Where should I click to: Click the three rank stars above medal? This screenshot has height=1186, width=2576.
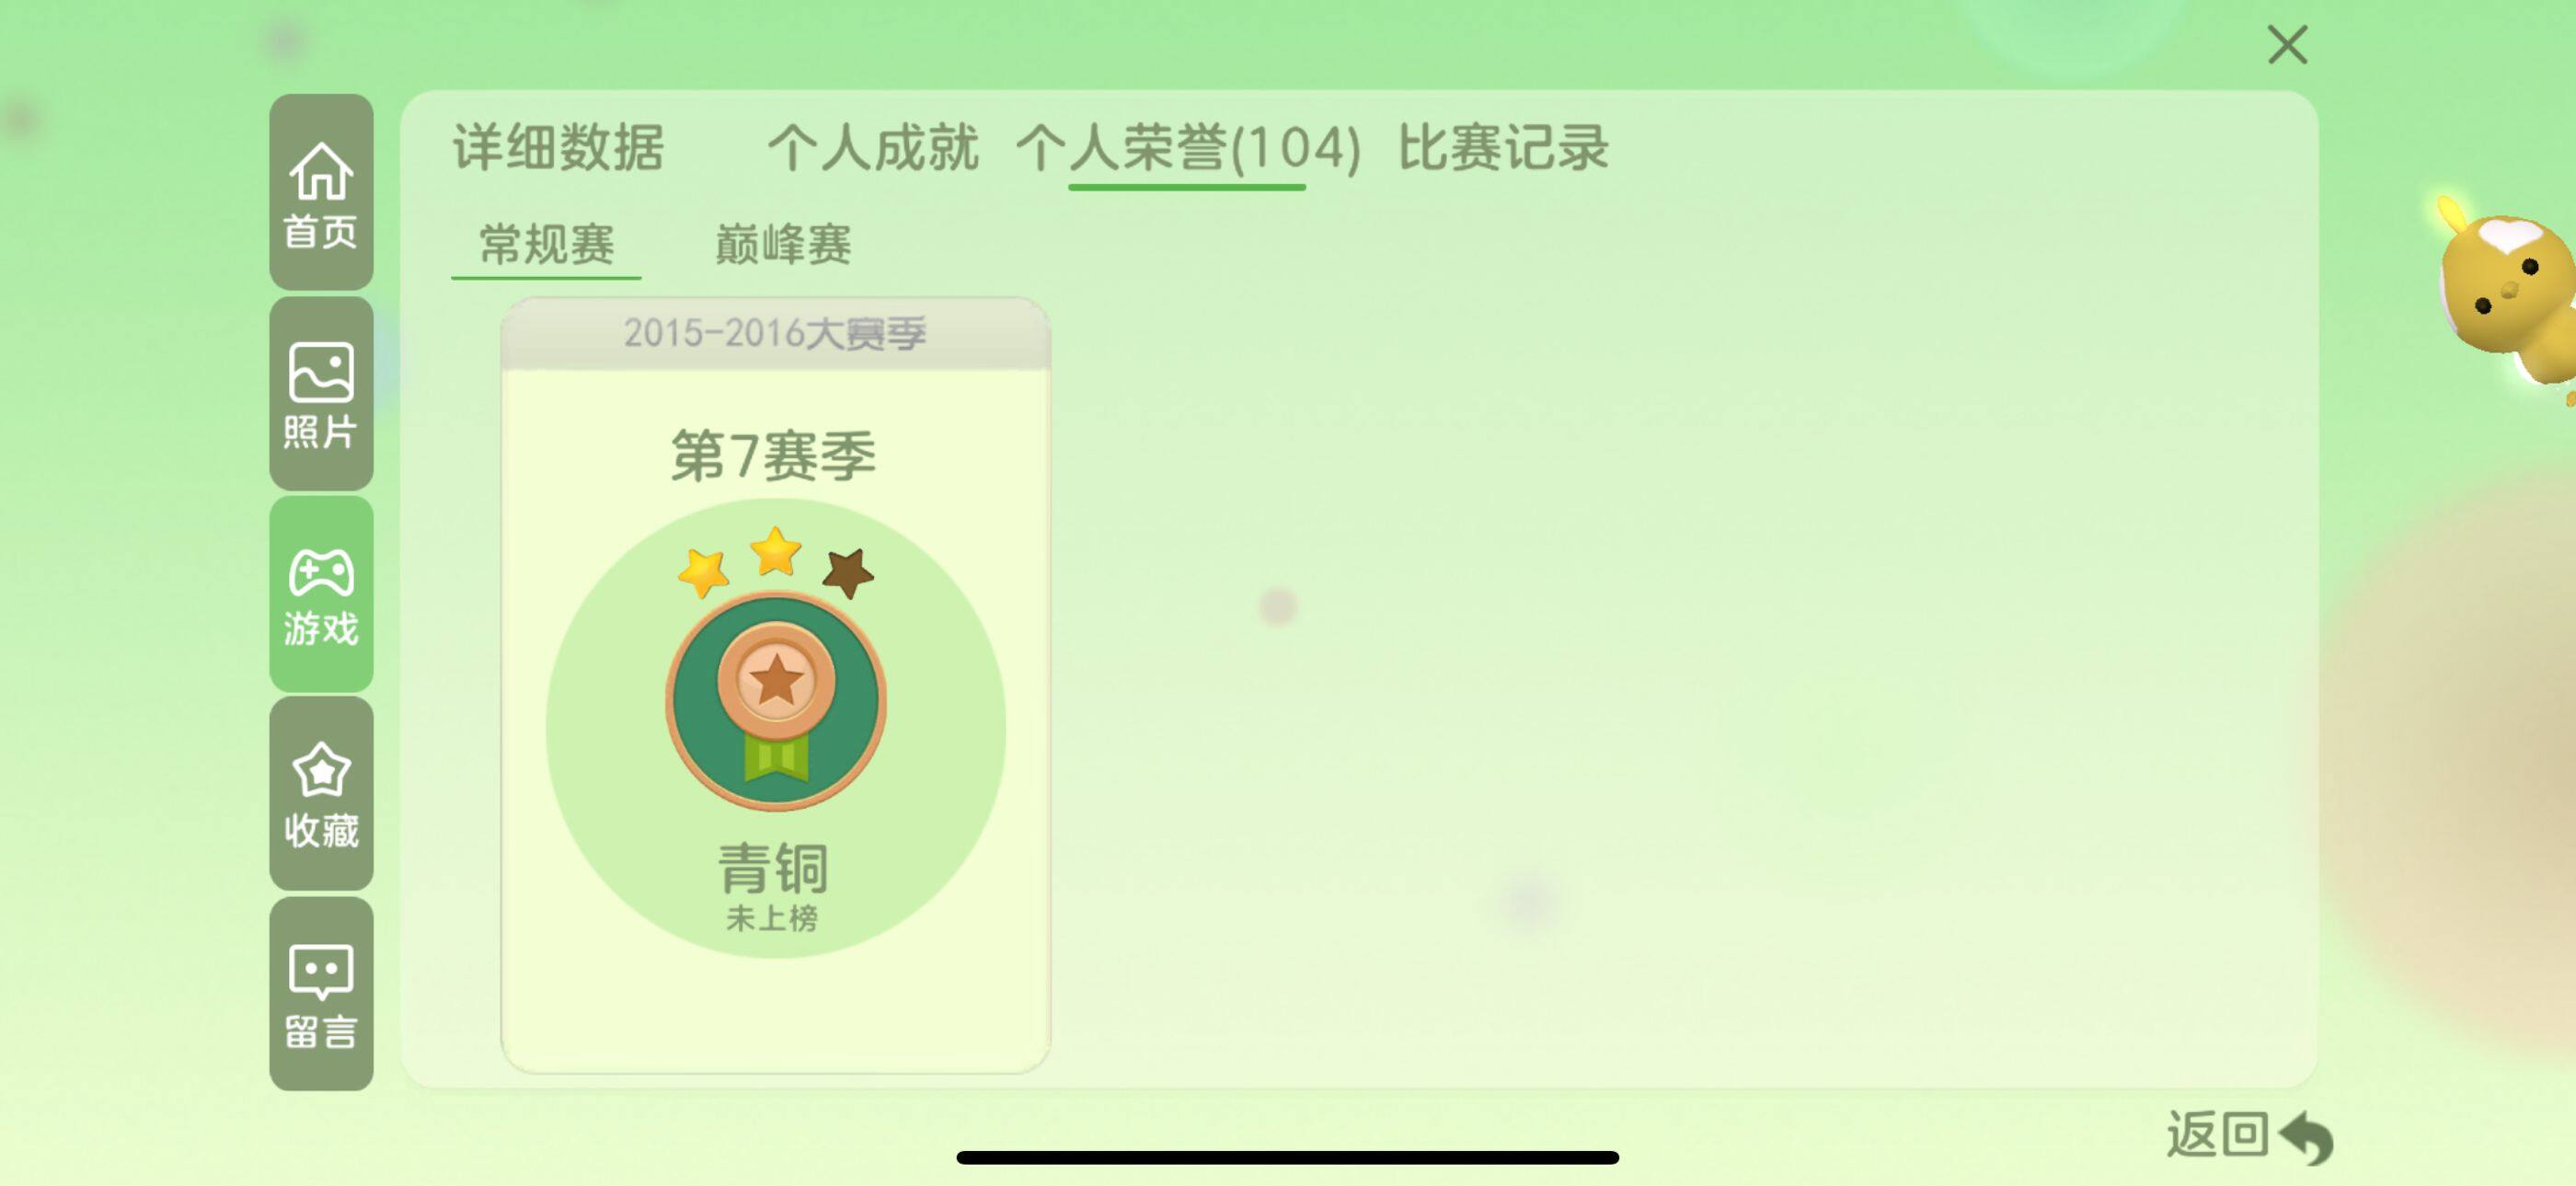tap(775, 563)
